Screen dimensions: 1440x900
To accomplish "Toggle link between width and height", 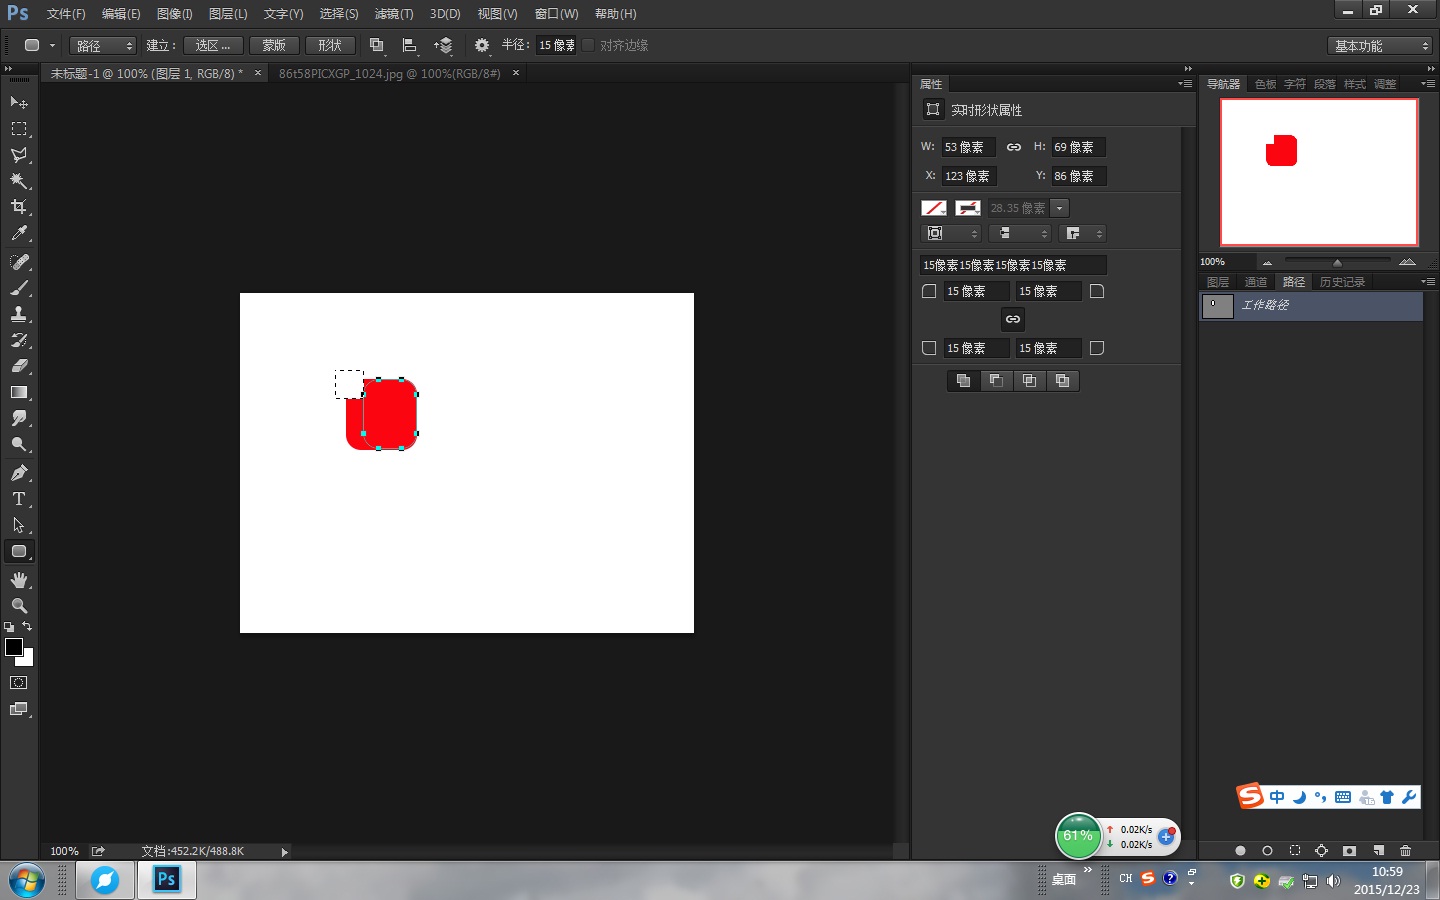I will pos(1013,147).
